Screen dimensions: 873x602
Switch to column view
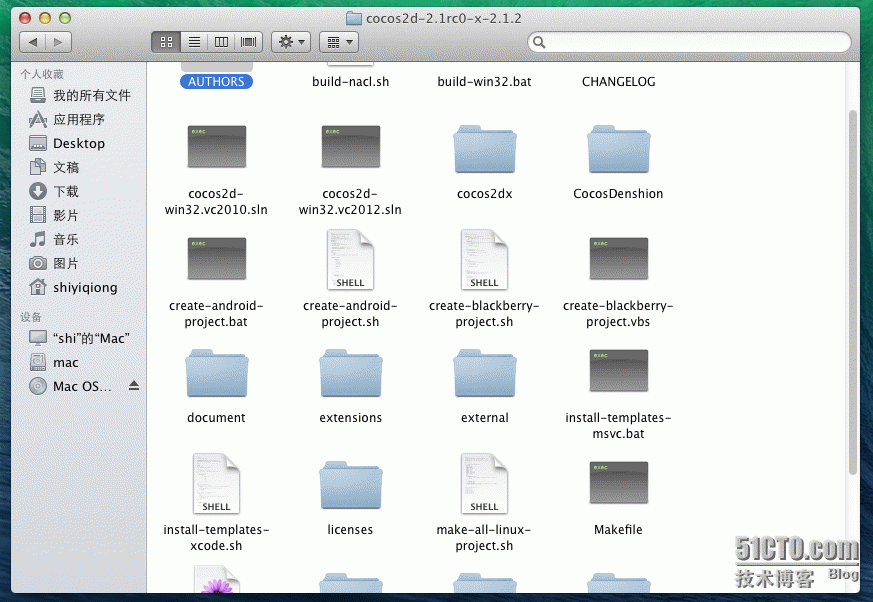click(221, 42)
